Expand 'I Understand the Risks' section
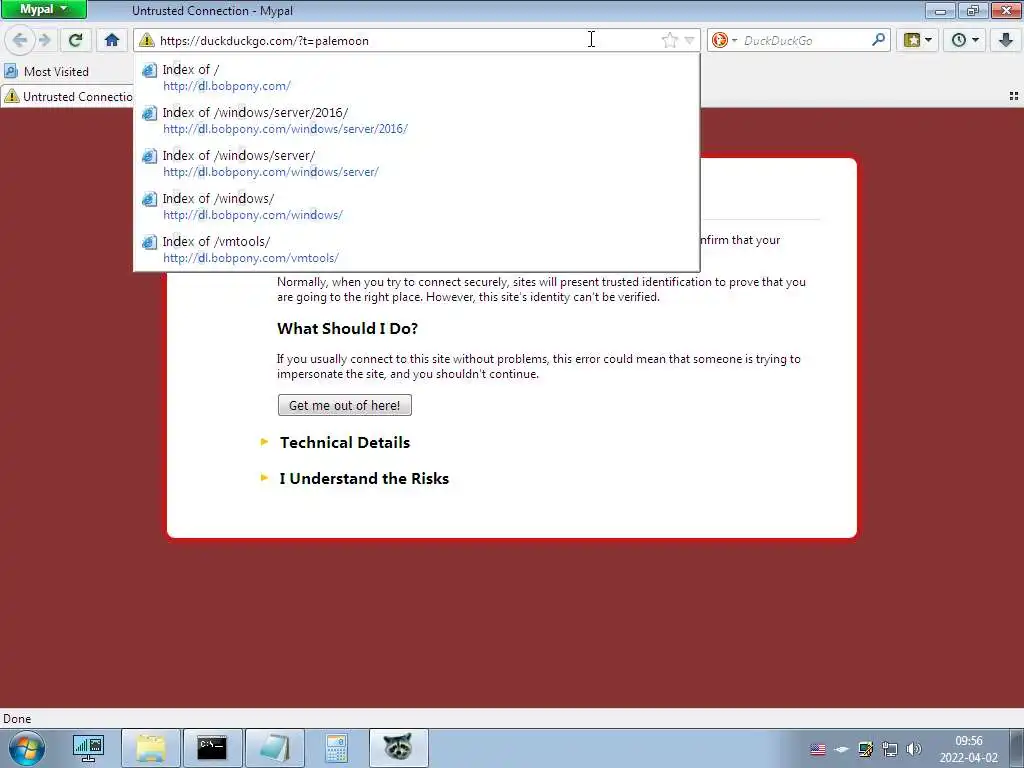 coord(364,478)
